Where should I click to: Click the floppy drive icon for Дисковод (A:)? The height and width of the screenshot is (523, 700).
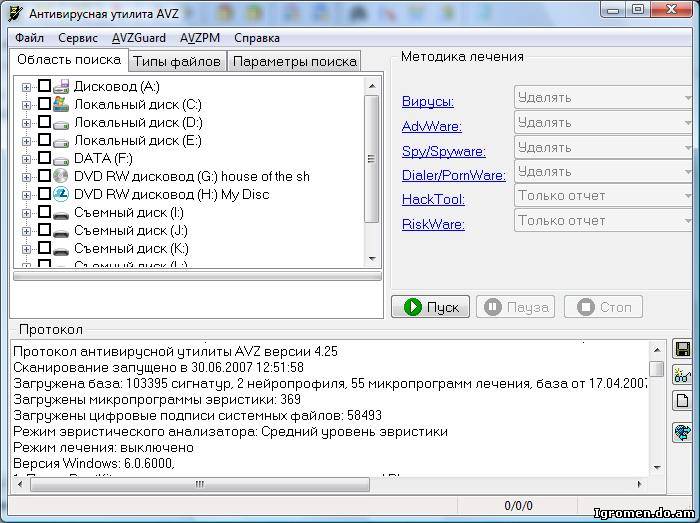61,87
